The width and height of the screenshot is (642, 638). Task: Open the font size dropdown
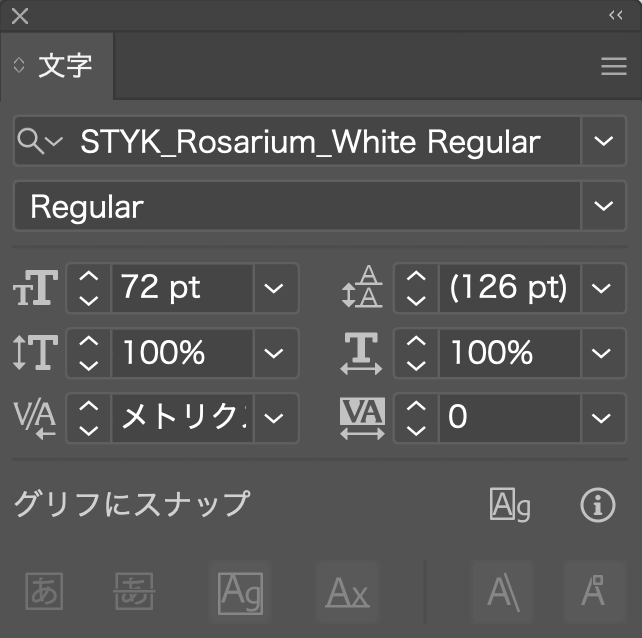[x=274, y=288]
